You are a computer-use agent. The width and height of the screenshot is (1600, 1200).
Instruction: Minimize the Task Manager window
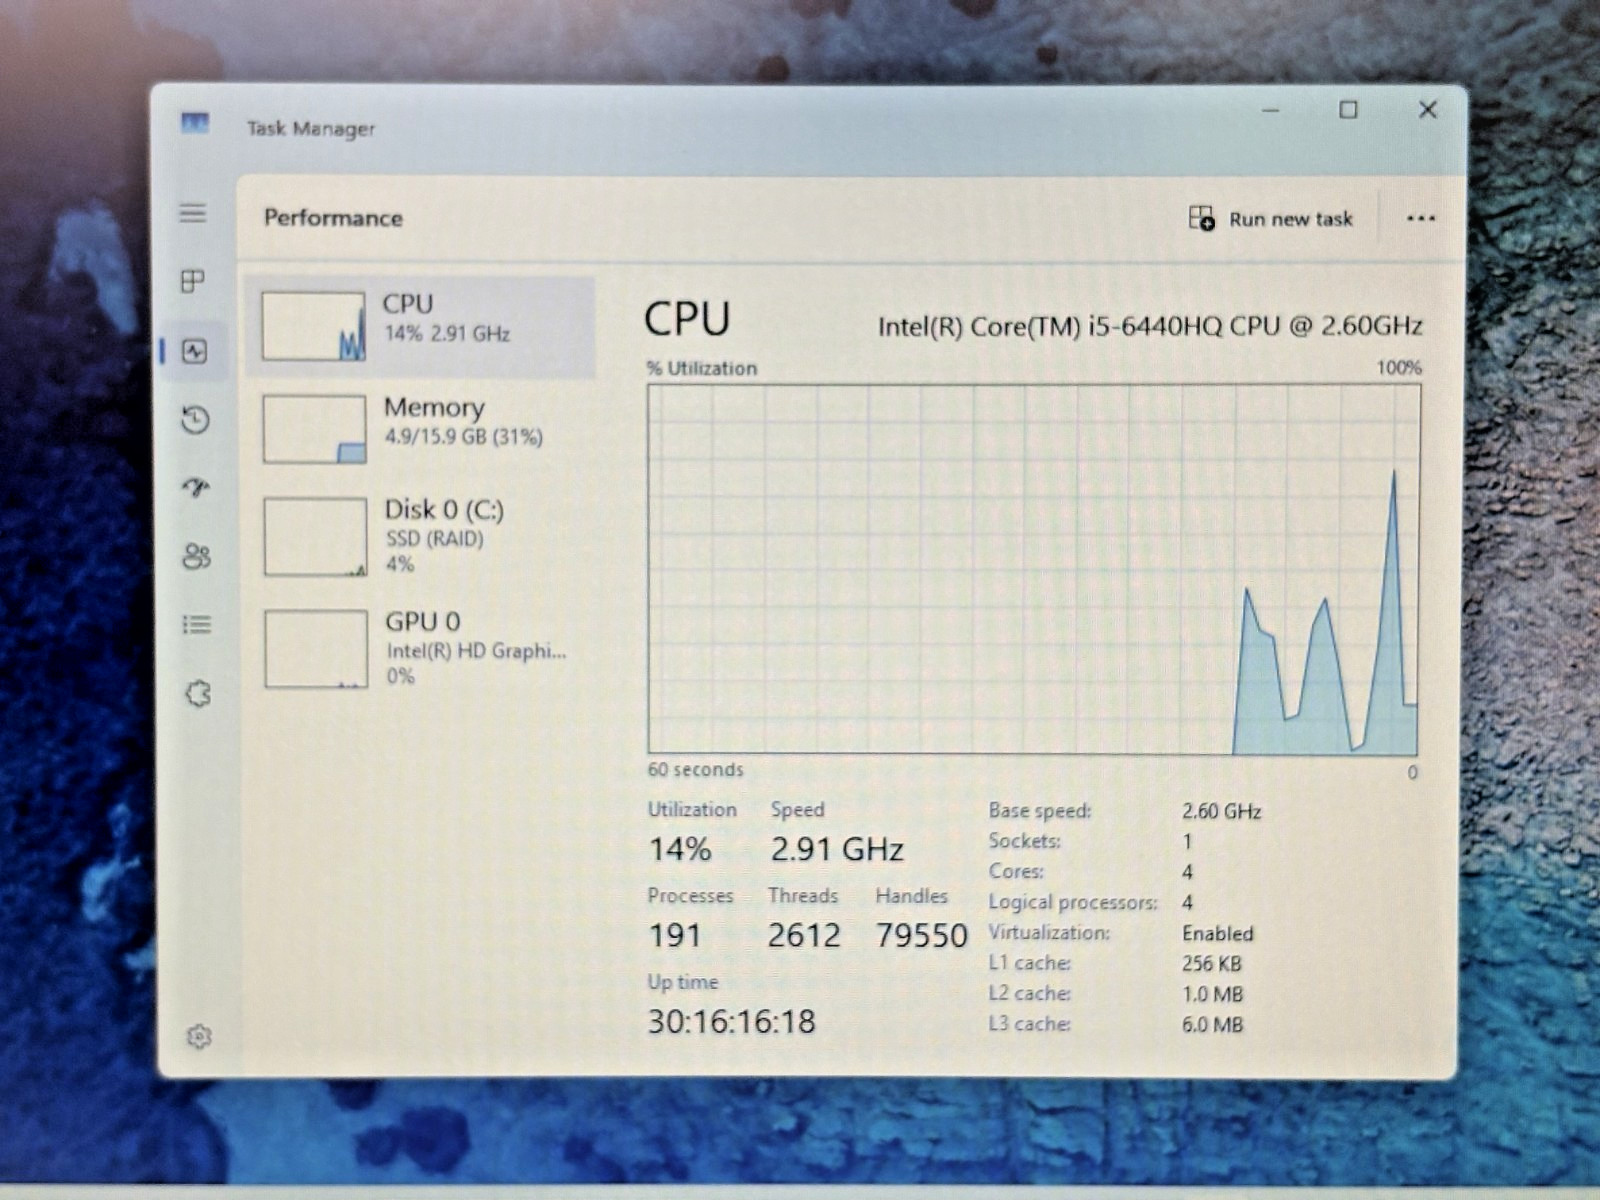(1271, 110)
